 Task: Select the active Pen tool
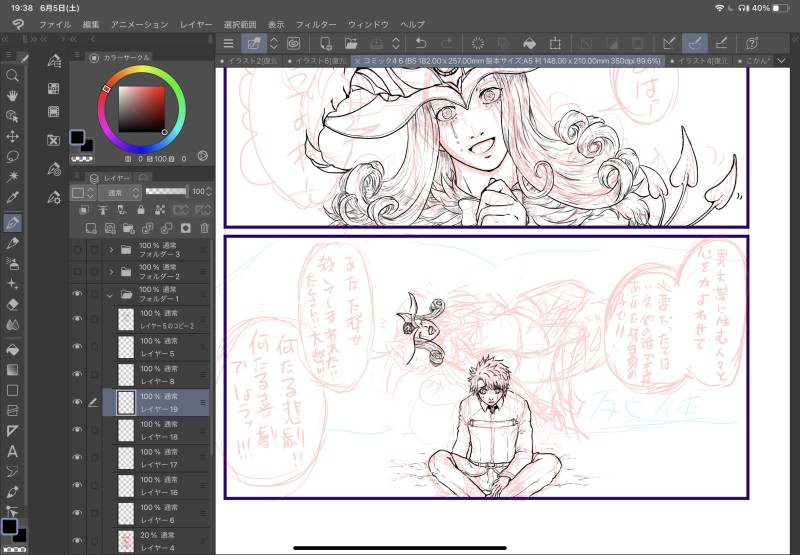12,222
